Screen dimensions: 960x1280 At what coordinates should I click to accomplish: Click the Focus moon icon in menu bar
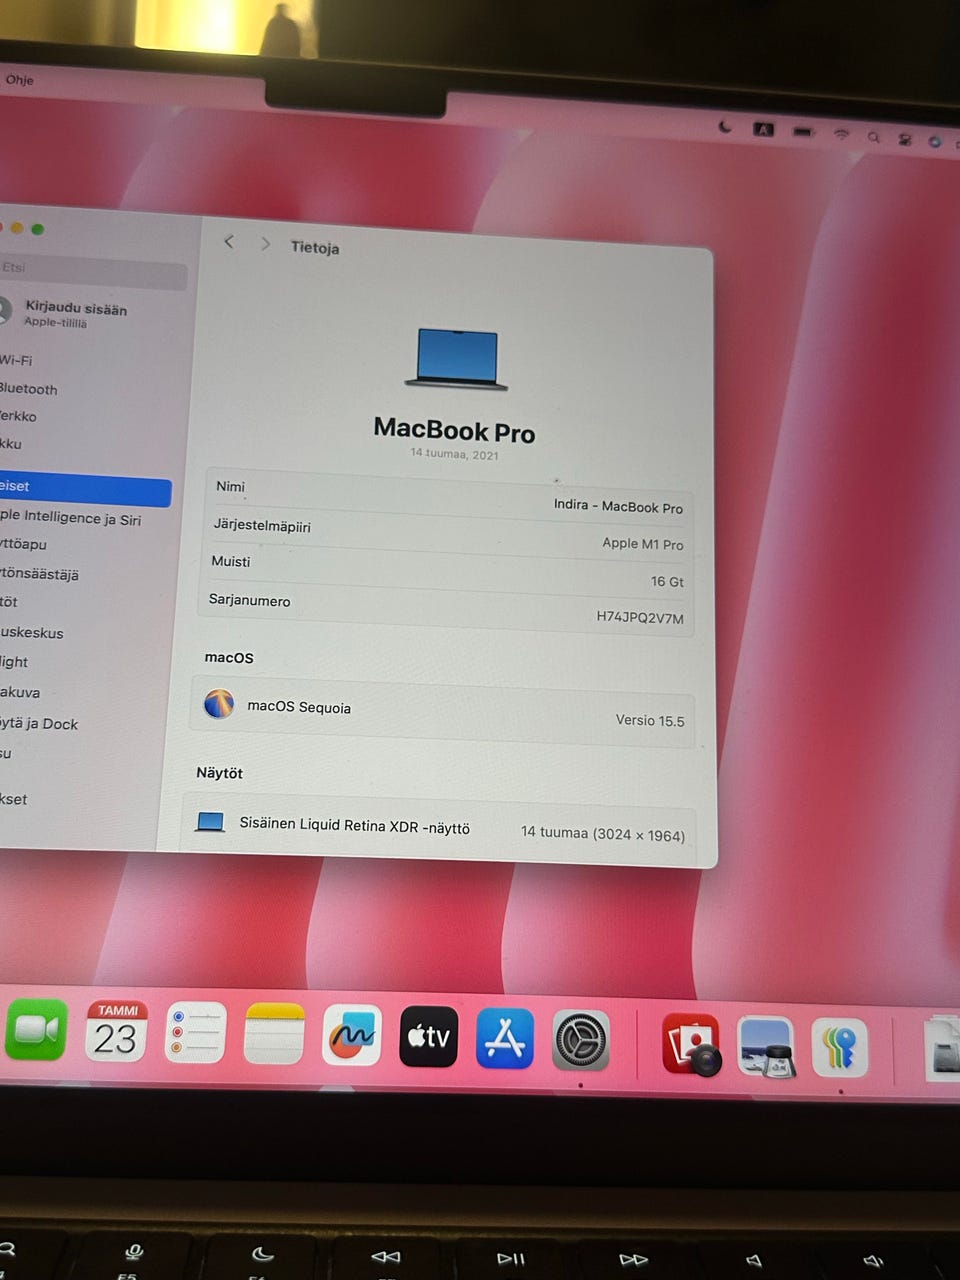click(x=726, y=127)
